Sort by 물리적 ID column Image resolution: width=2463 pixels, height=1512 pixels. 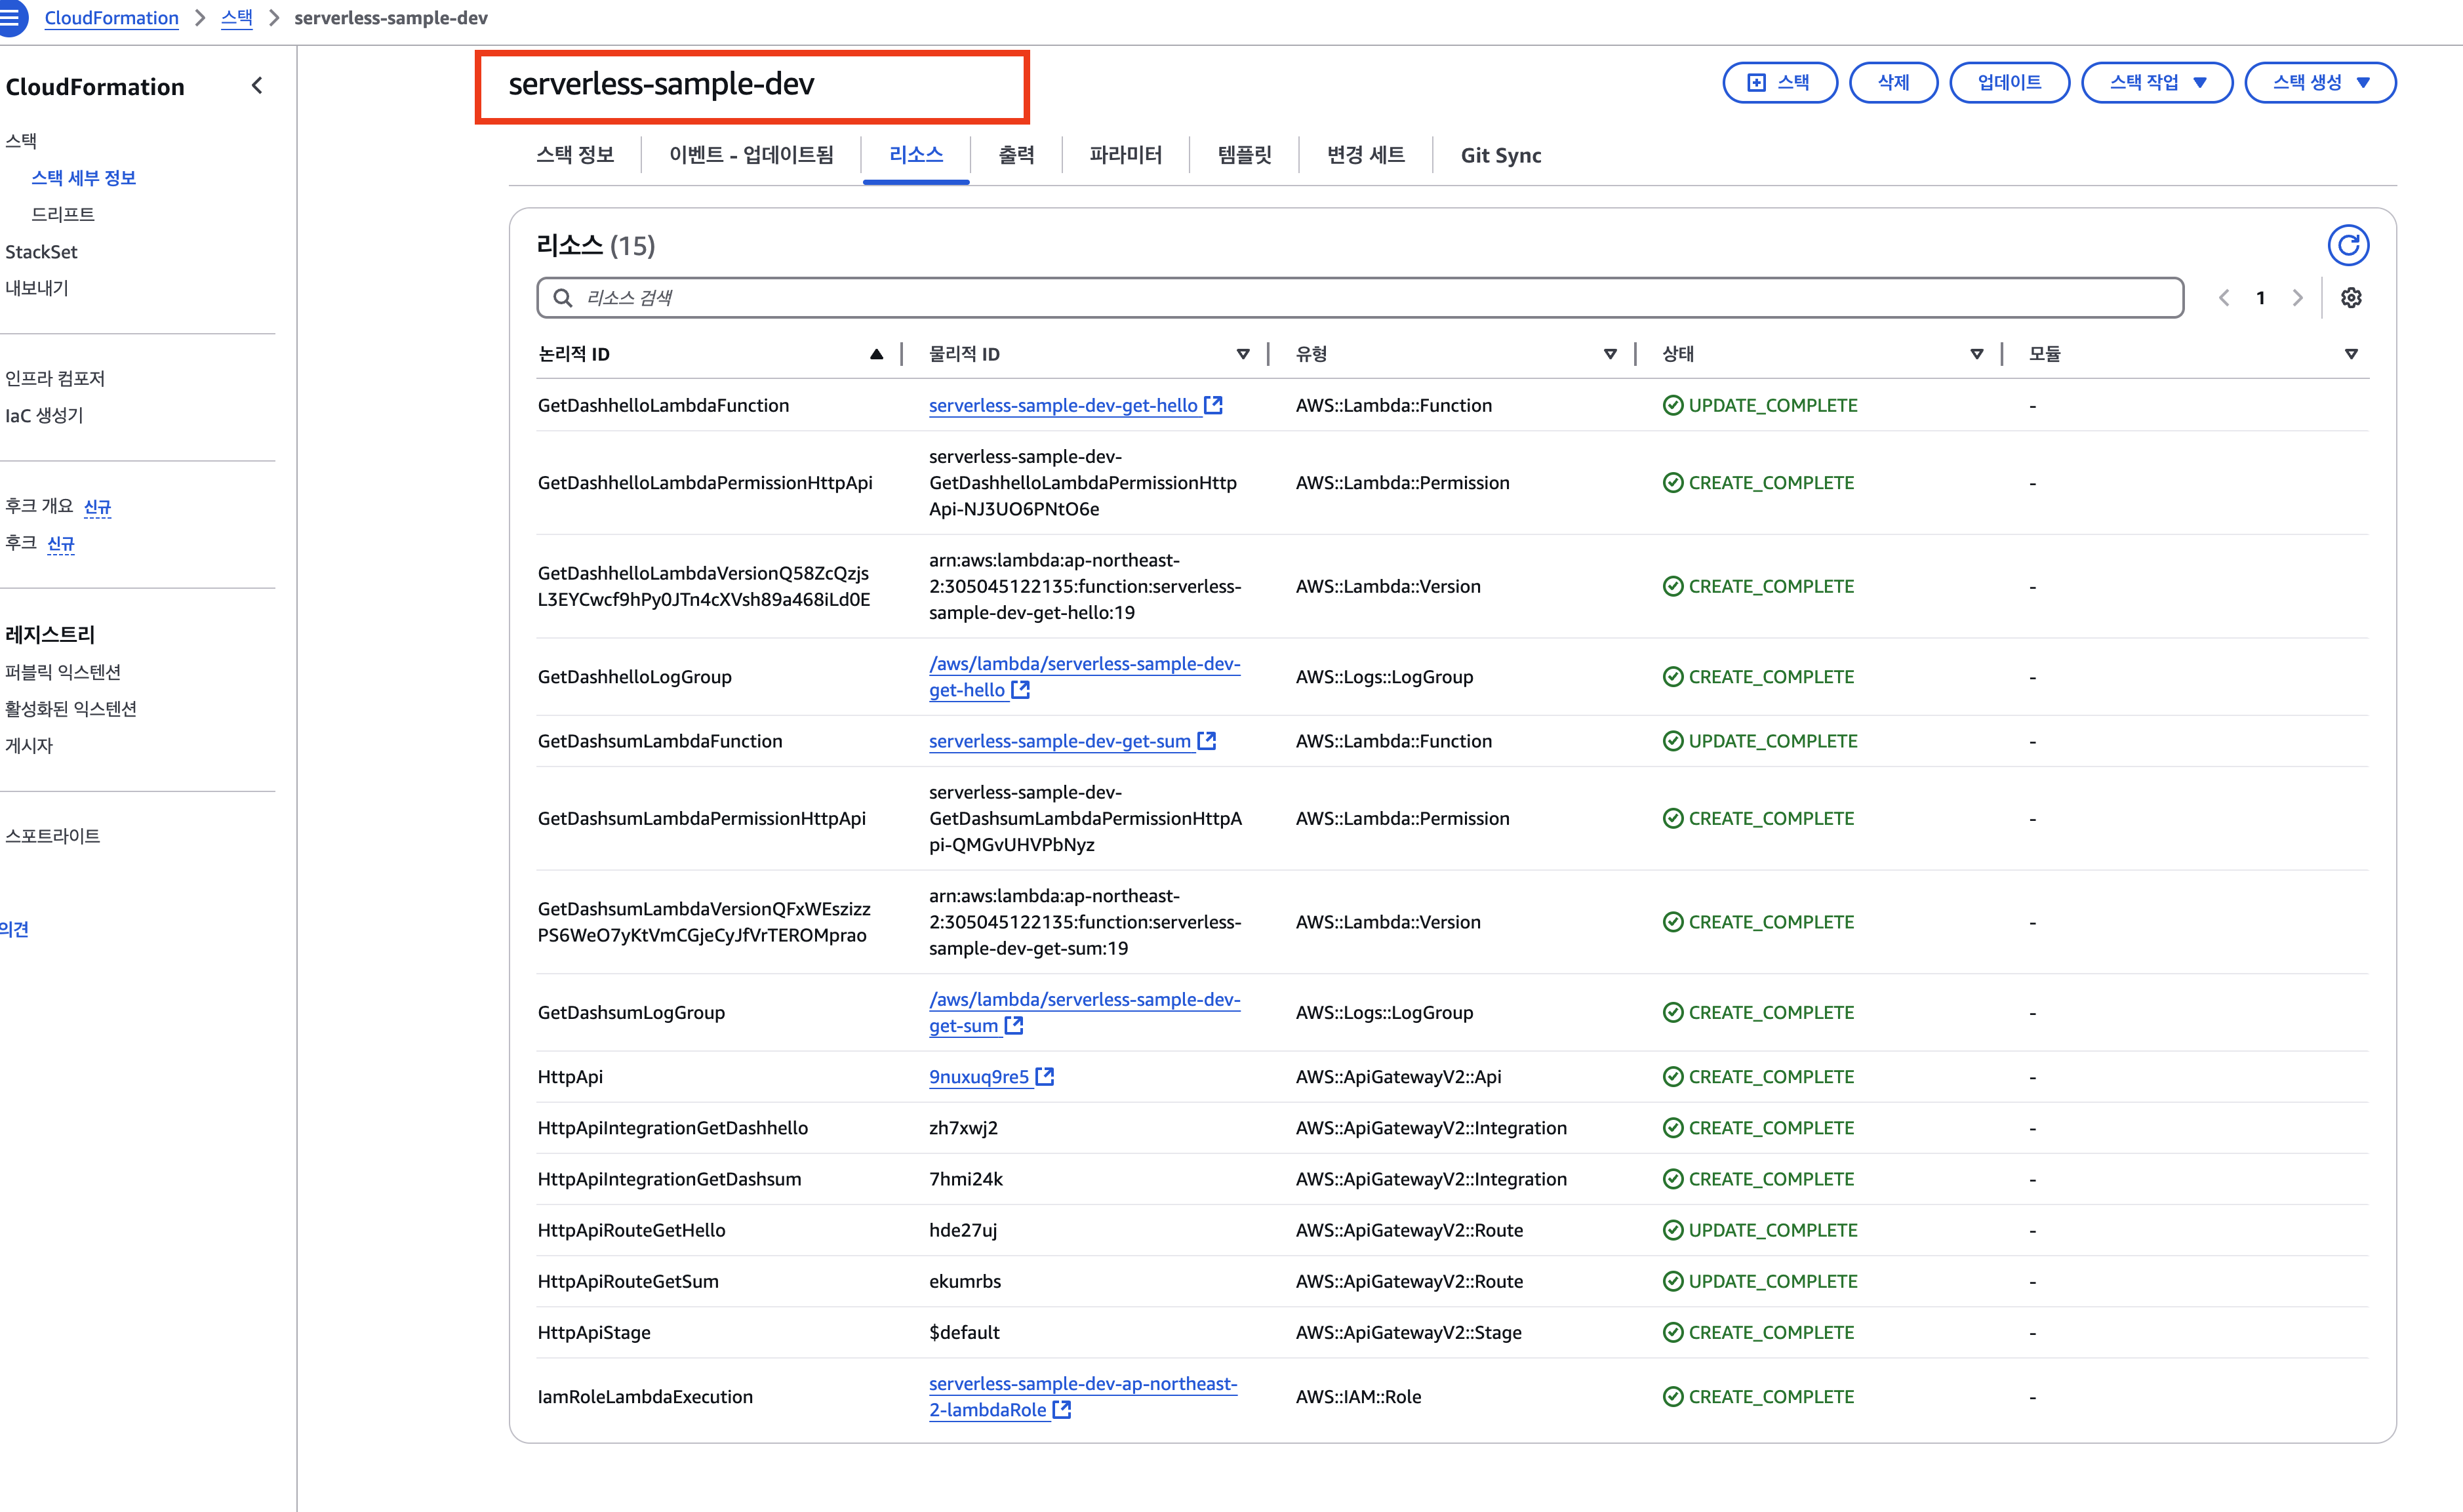tap(1242, 354)
